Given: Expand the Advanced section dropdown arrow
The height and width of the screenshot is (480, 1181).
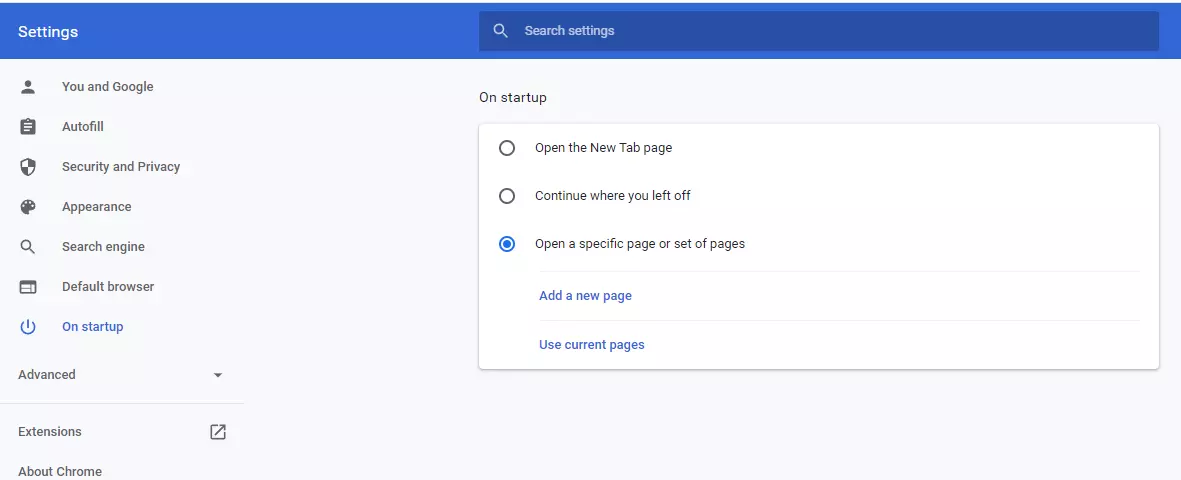Looking at the screenshot, I should coord(218,375).
